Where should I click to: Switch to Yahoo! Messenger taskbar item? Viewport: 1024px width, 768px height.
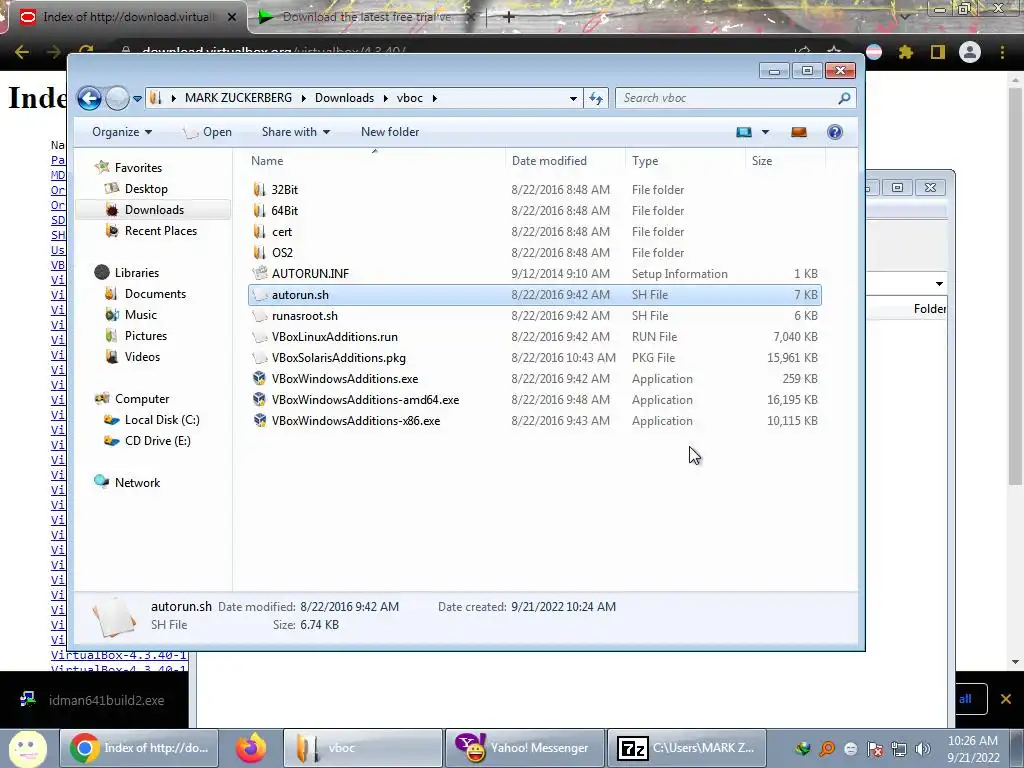point(524,748)
